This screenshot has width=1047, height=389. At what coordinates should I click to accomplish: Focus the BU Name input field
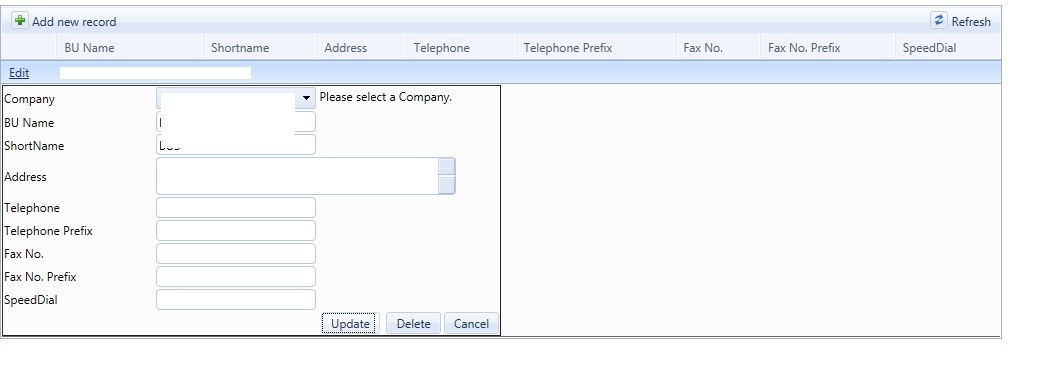(236, 122)
